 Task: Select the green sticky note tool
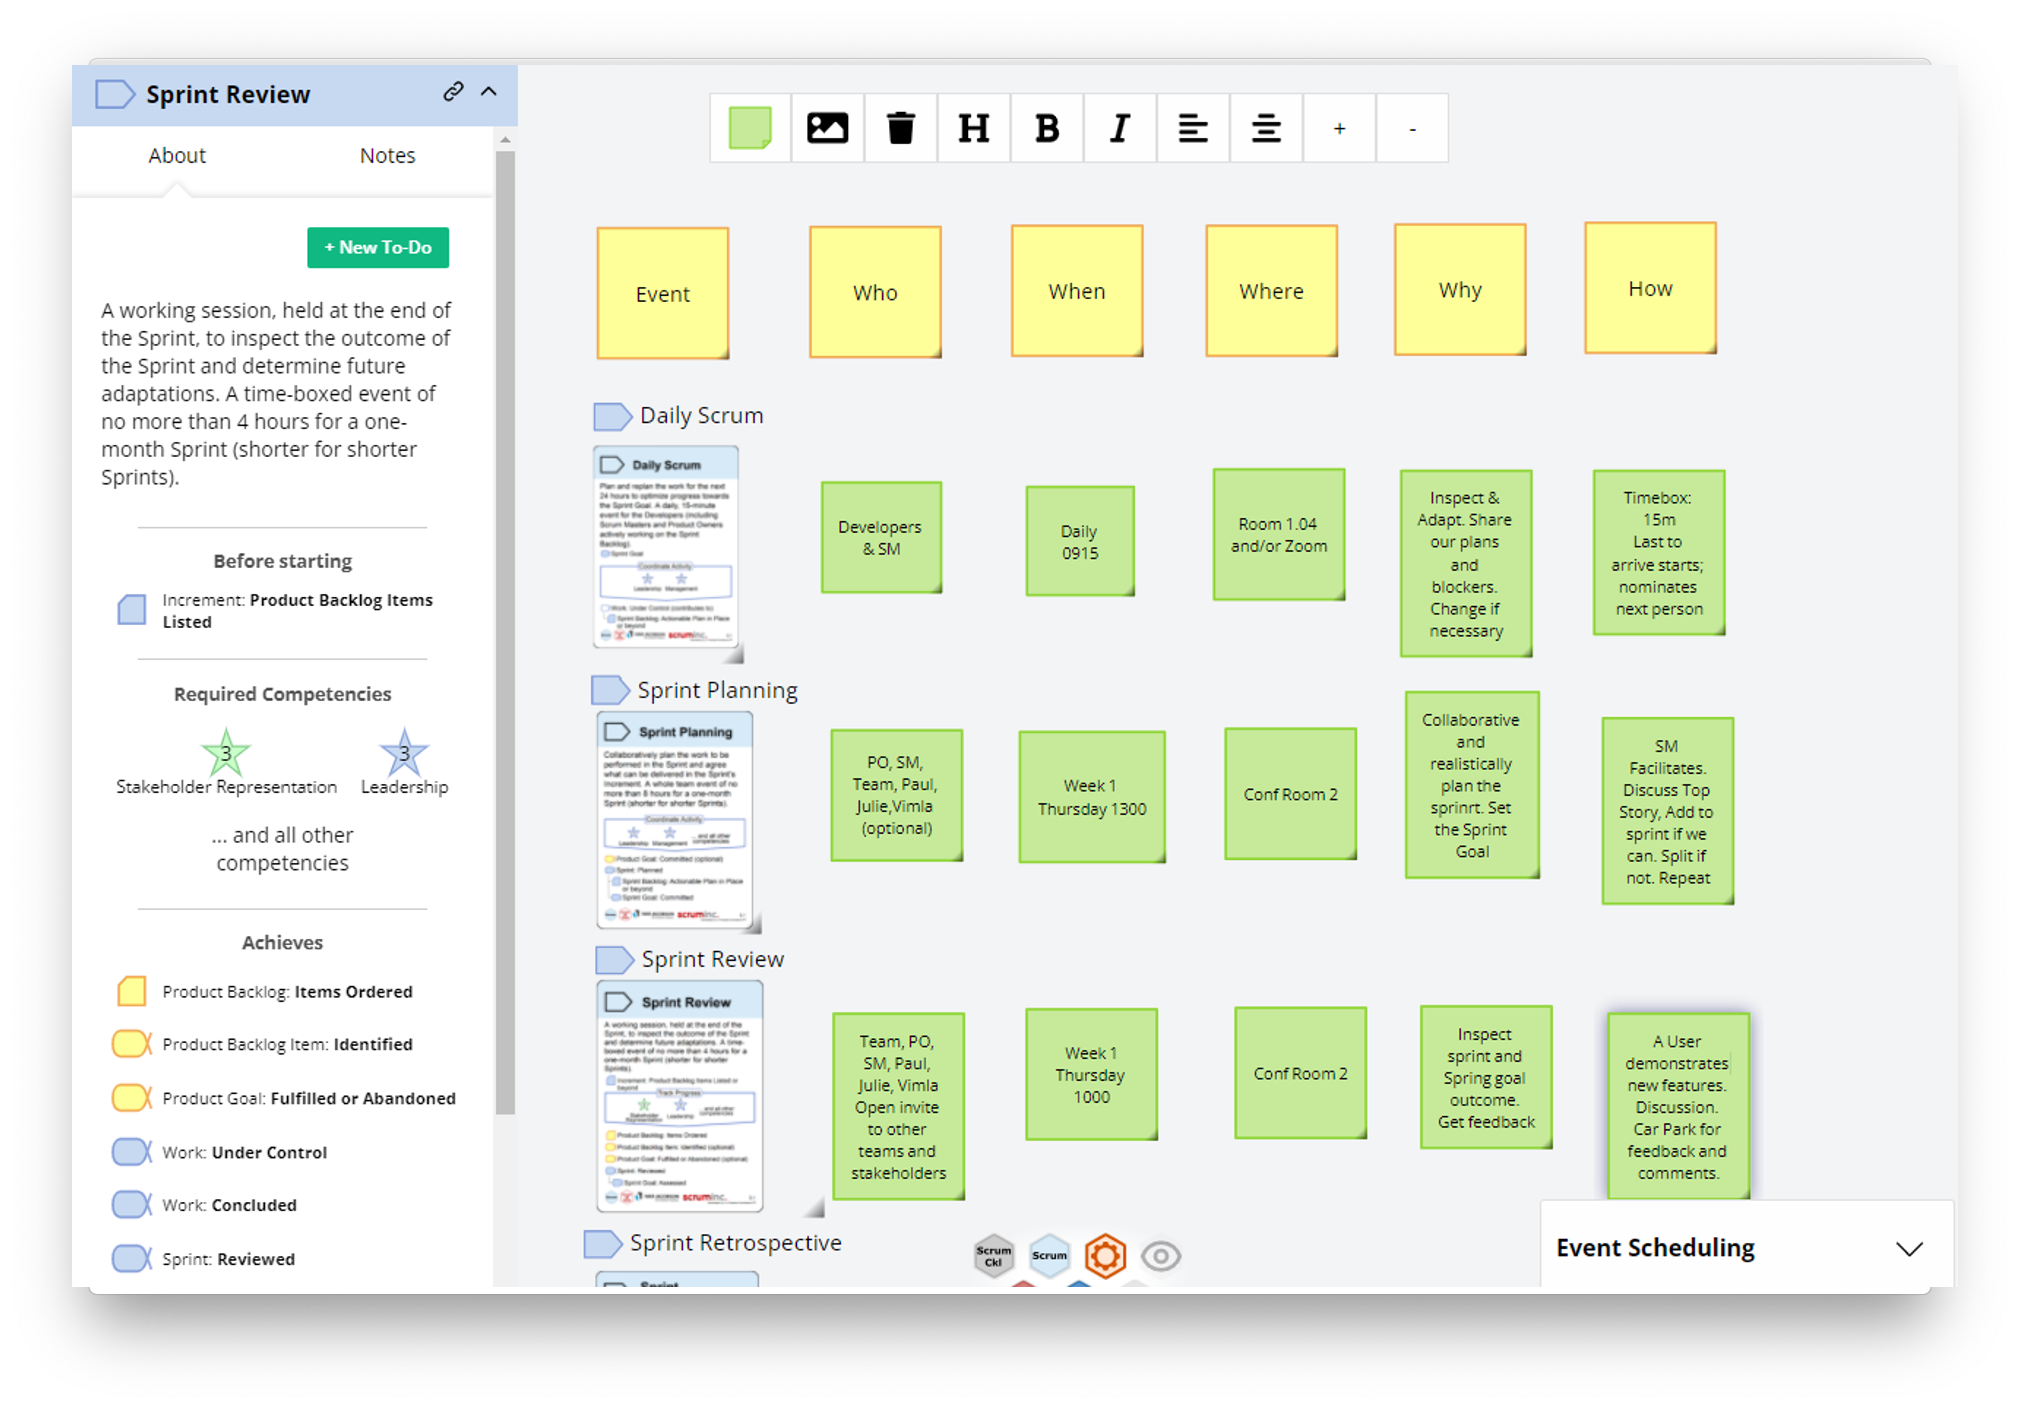(749, 127)
